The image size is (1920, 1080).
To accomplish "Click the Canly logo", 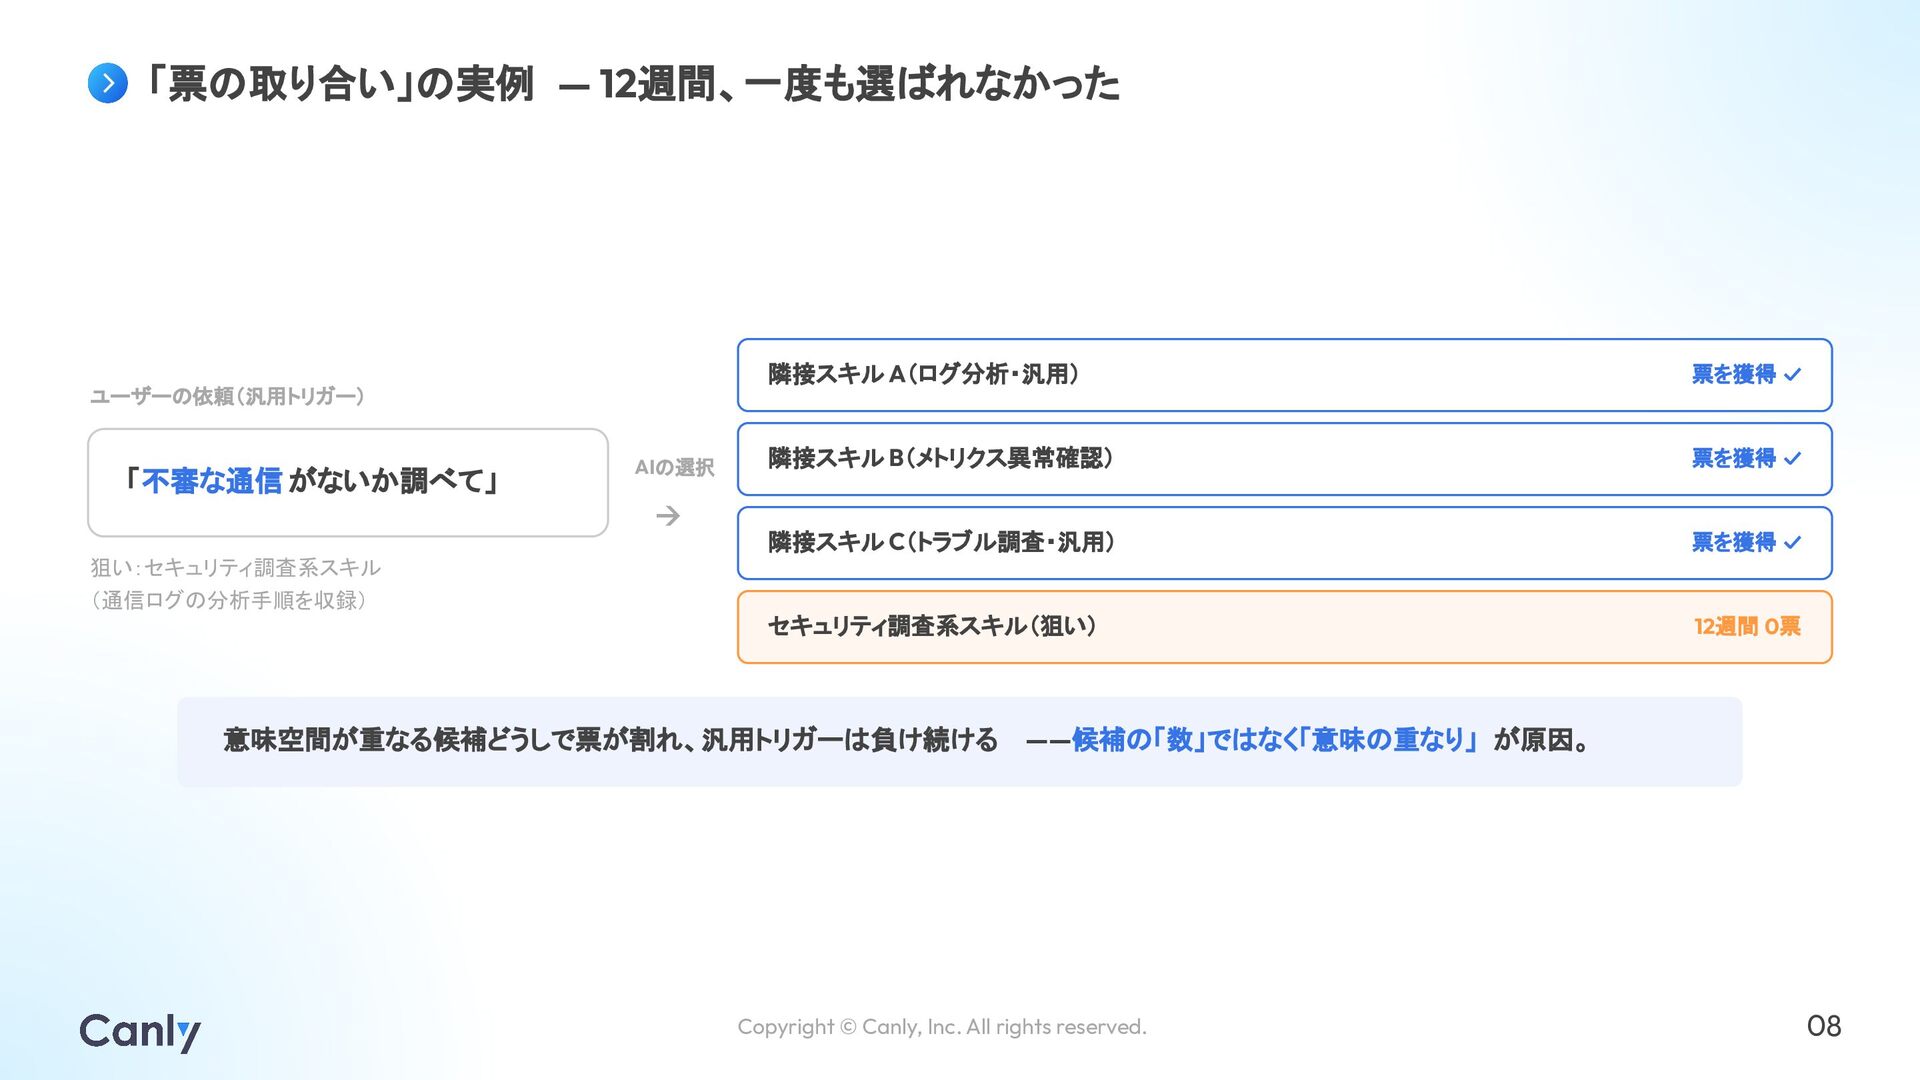I will point(140,1032).
